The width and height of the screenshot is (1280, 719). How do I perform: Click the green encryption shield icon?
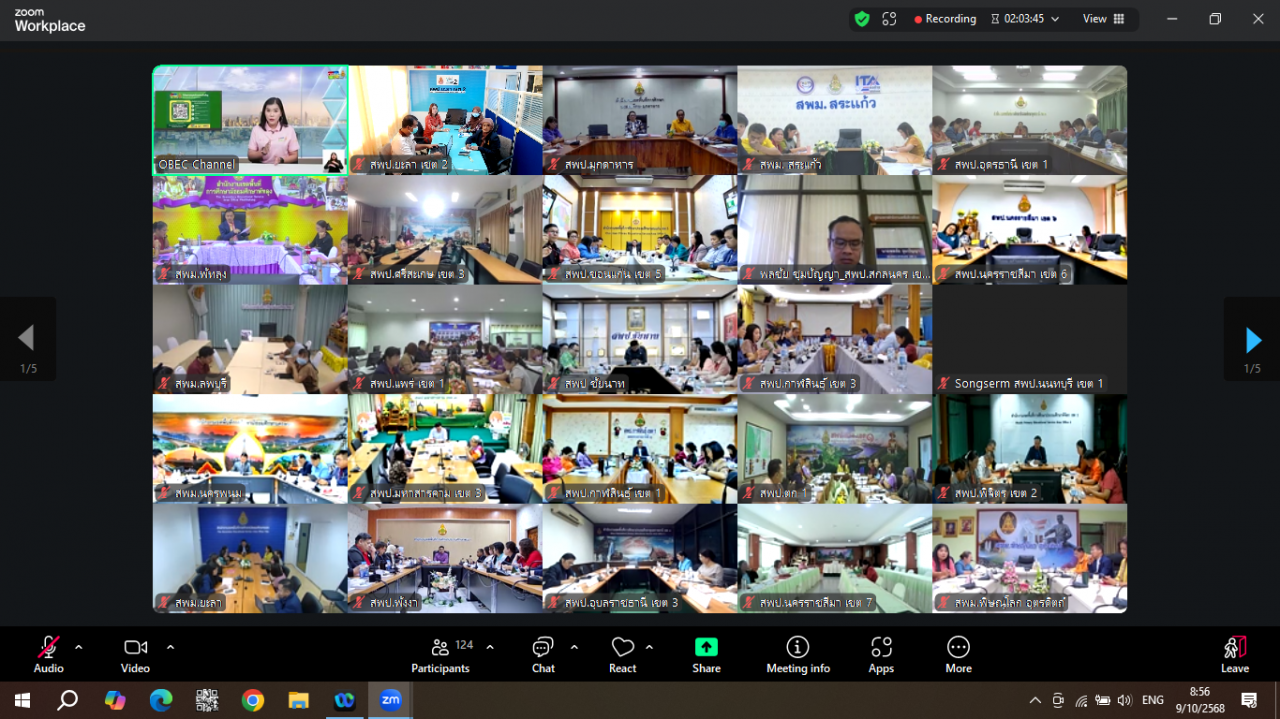click(861, 19)
